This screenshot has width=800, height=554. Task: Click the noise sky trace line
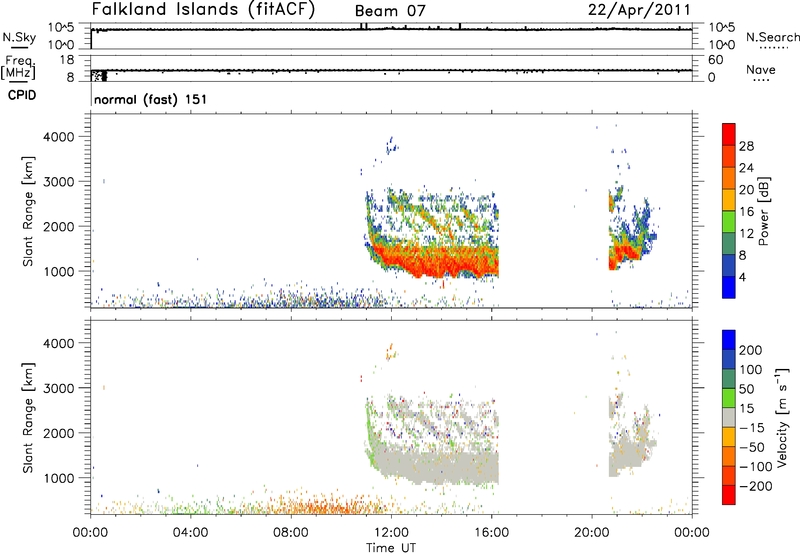pos(391,29)
